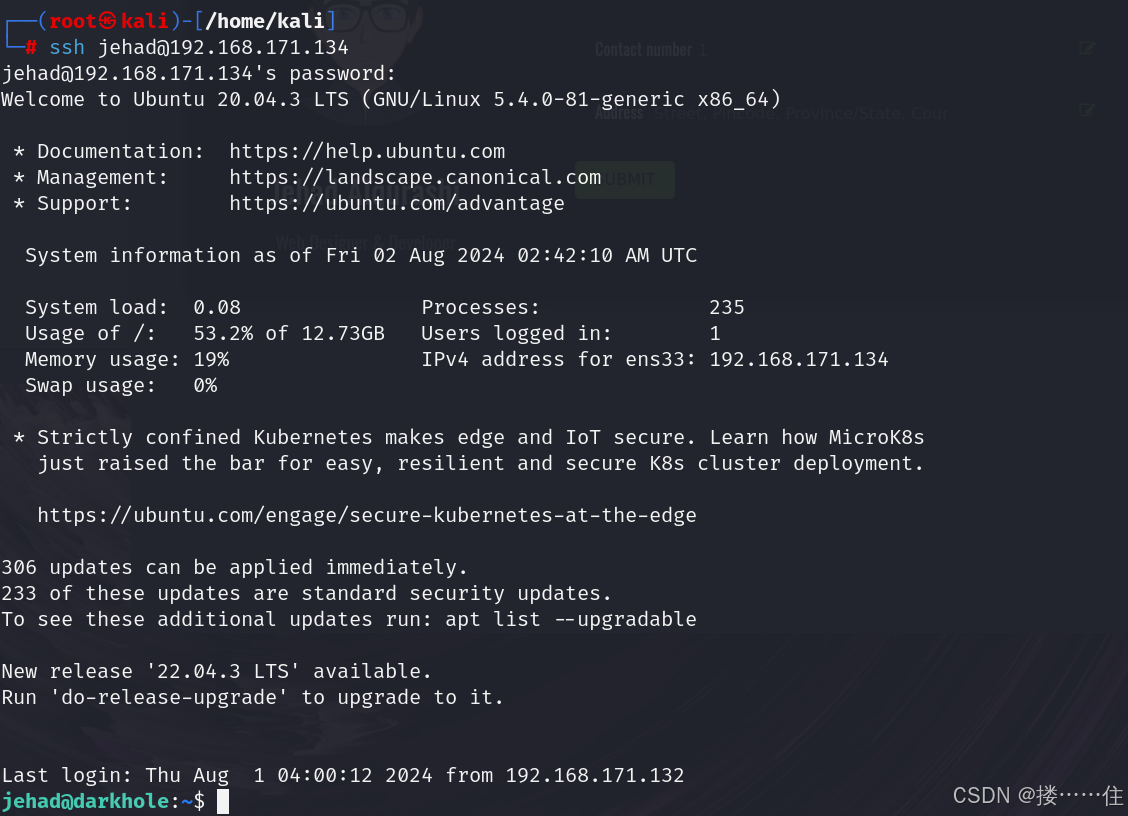Click the ens33 IPv4 address 192.168.171.134
This screenshot has height=816, width=1128.
pyautogui.click(x=799, y=359)
